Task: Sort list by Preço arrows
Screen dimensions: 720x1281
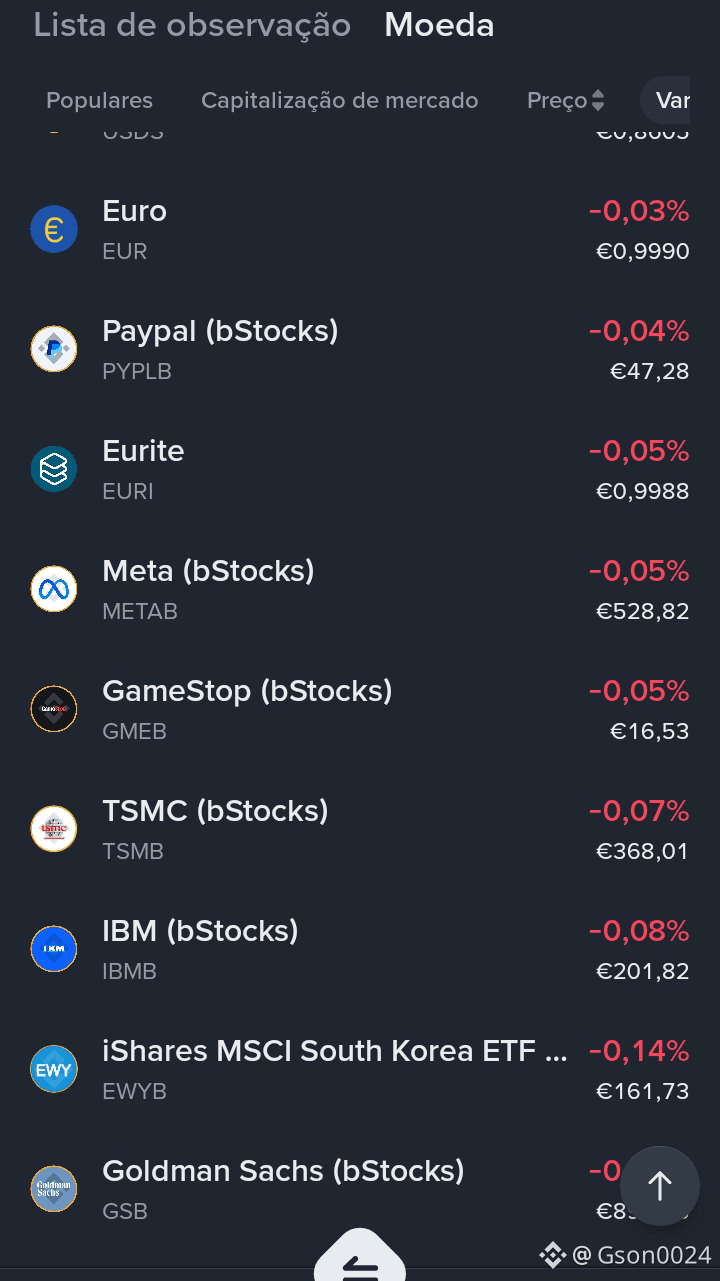Action: (598, 100)
